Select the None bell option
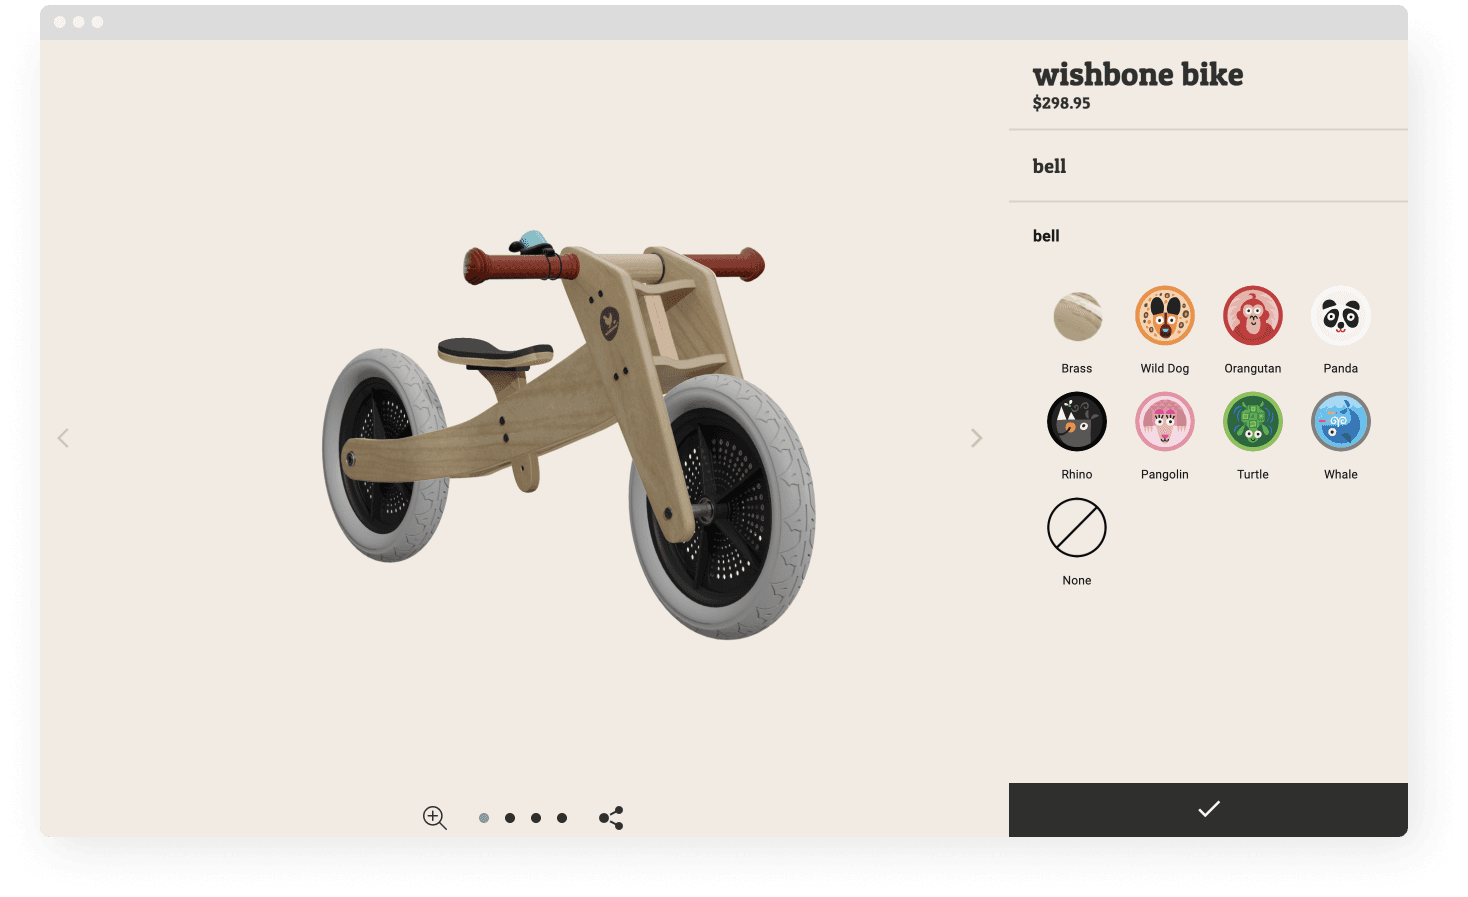This screenshot has height=897, width=1468. click(1077, 528)
